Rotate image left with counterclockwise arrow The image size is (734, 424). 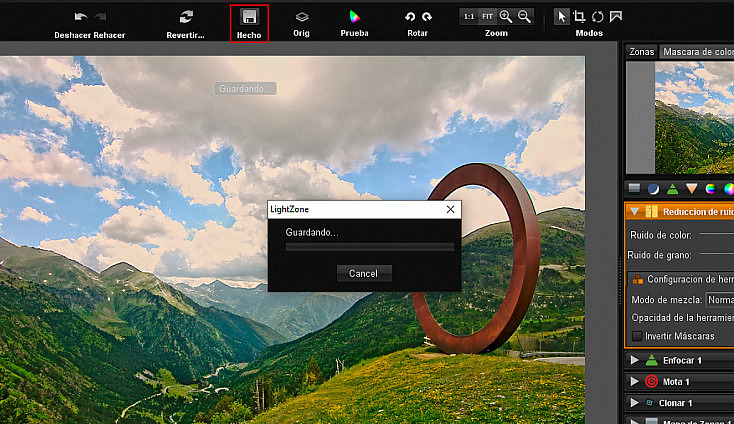pyautogui.click(x=410, y=17)
